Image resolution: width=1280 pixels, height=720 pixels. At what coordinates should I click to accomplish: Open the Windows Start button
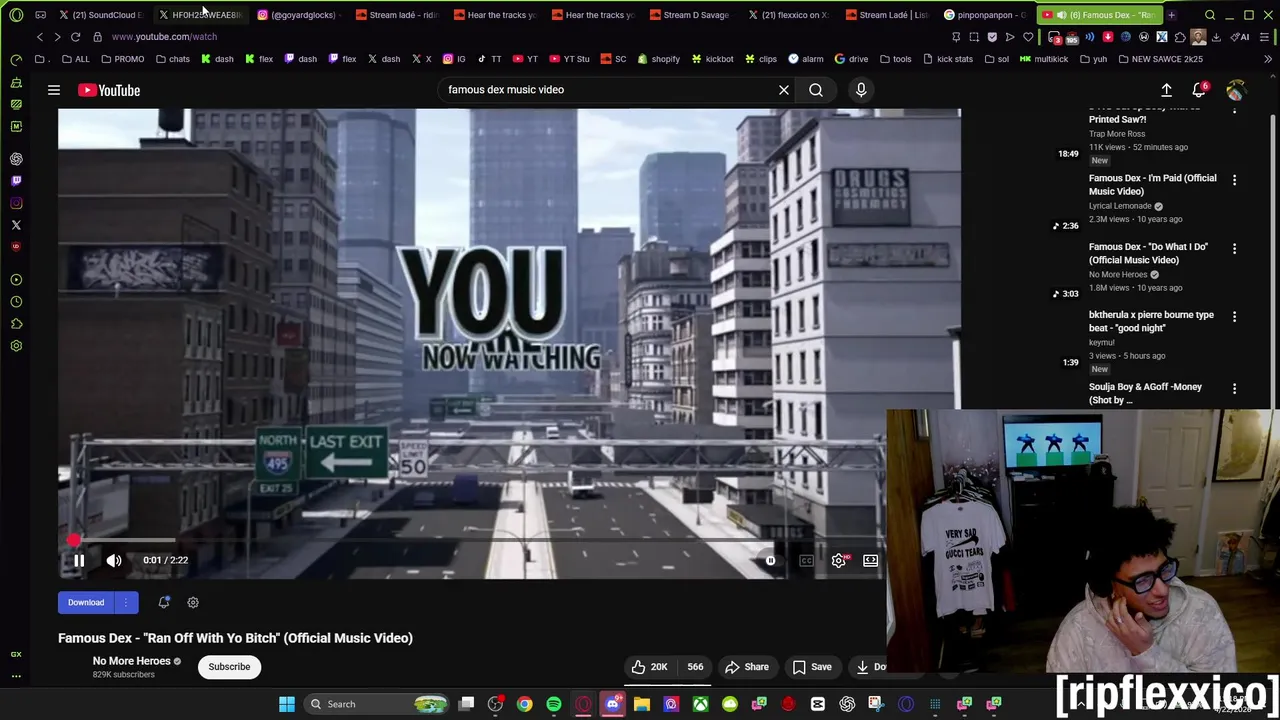[x=287, y=704]
